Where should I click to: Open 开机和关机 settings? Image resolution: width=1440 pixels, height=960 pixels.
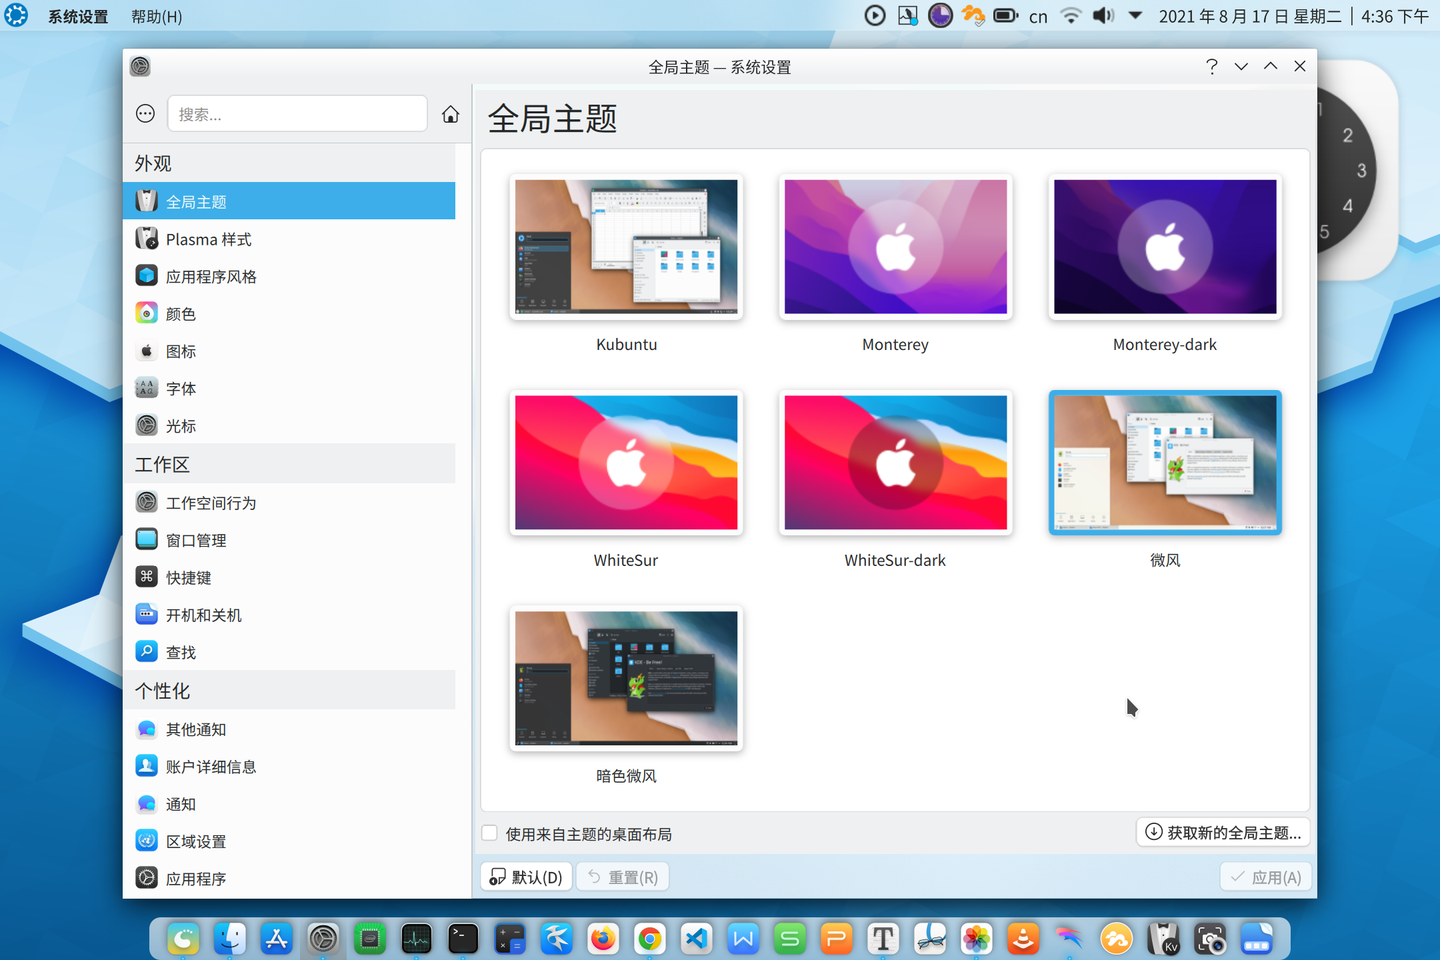point(289,614)
